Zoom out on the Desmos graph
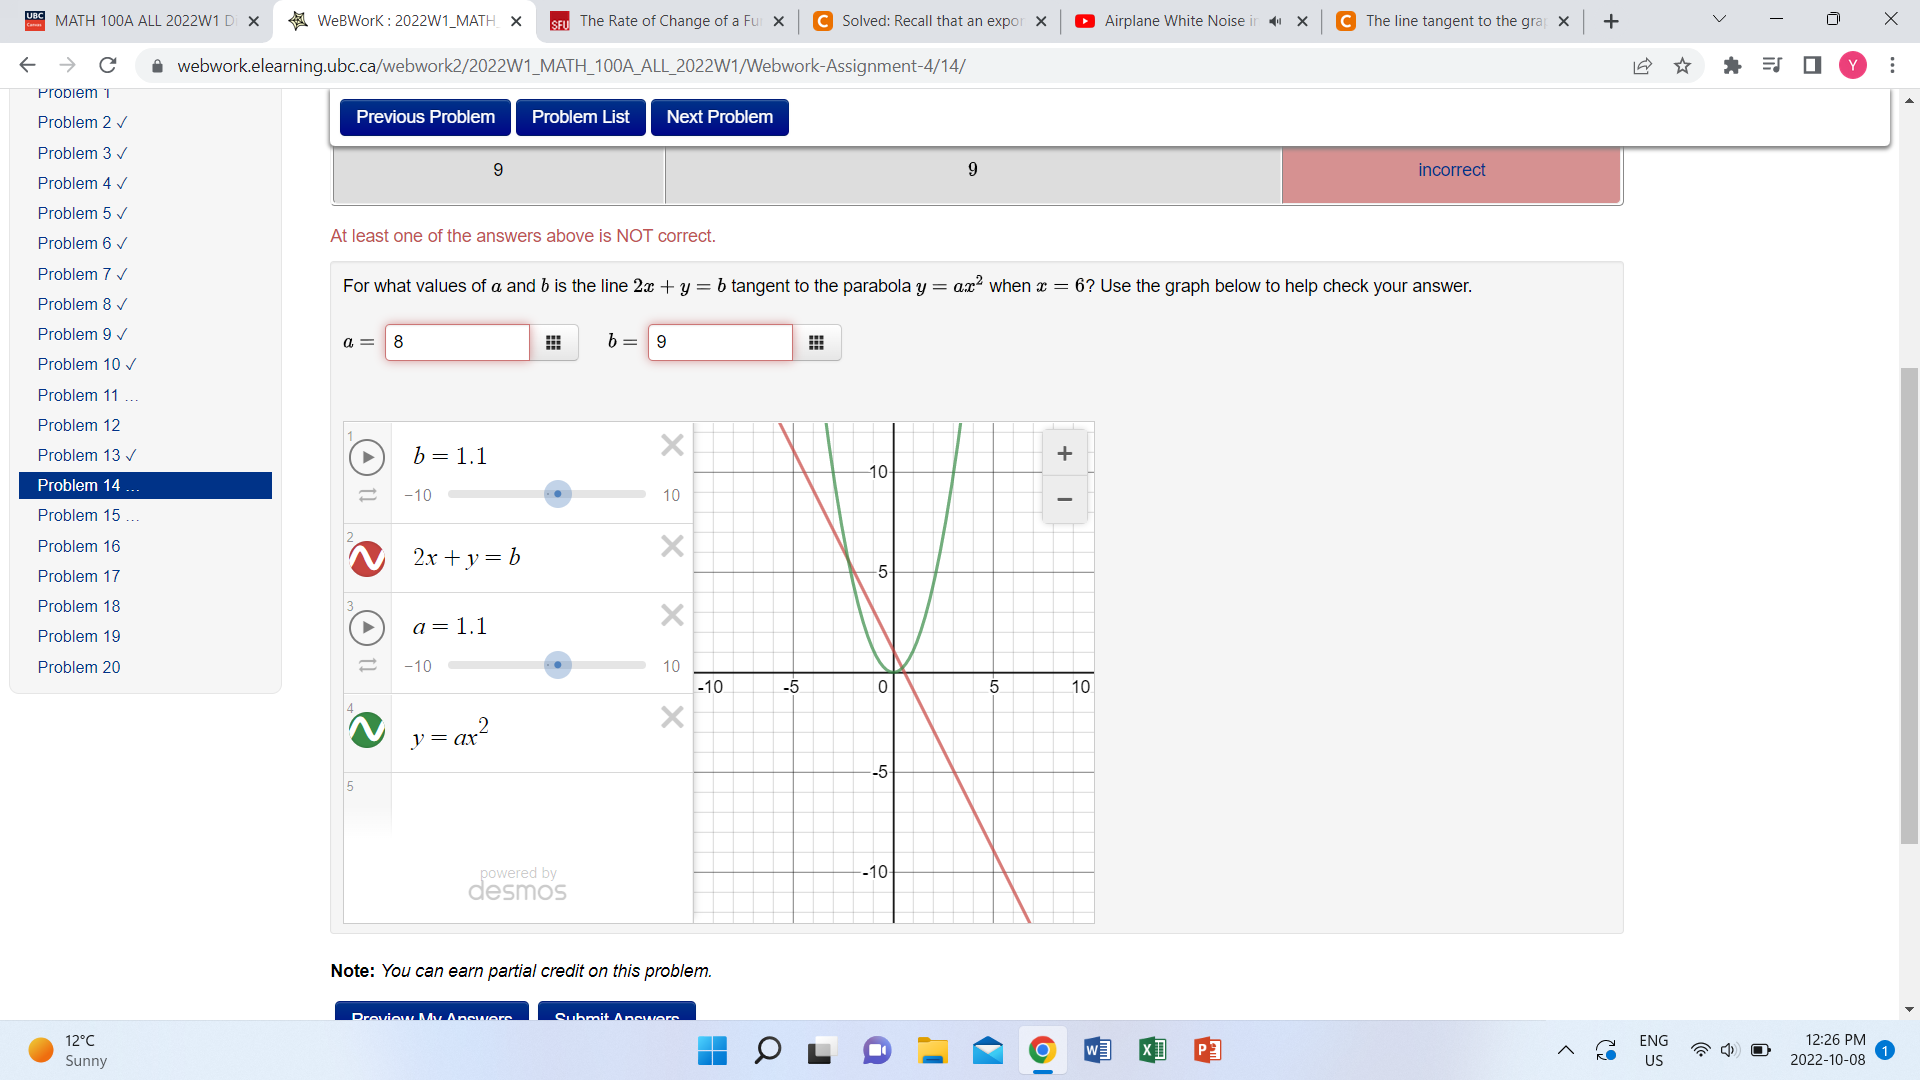This screenshot has width=1920, height=1080. [x=1063, y=500]
